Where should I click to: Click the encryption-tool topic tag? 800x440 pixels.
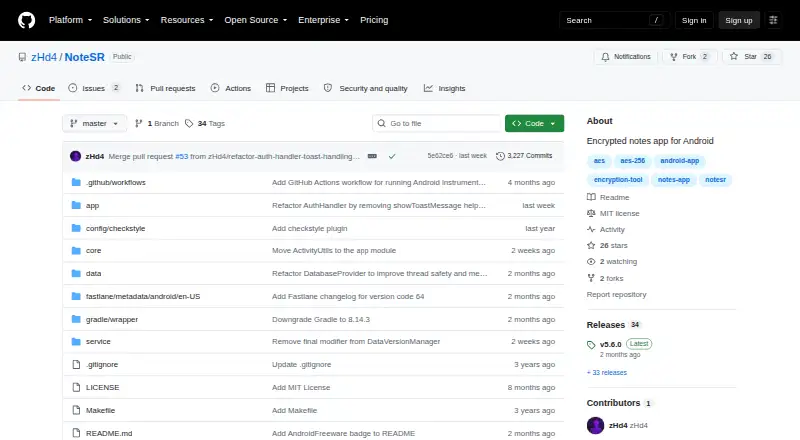tap(618, 180)
